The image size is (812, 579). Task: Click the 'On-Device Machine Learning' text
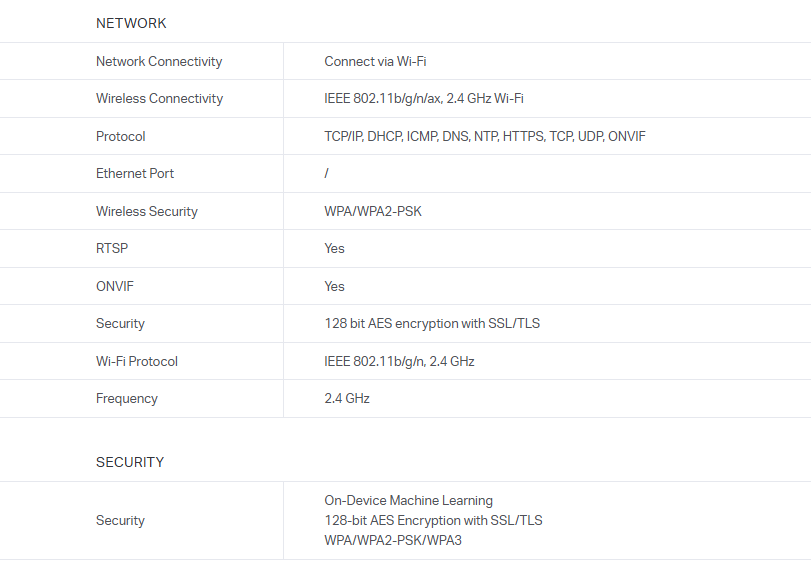pos(408,500)
